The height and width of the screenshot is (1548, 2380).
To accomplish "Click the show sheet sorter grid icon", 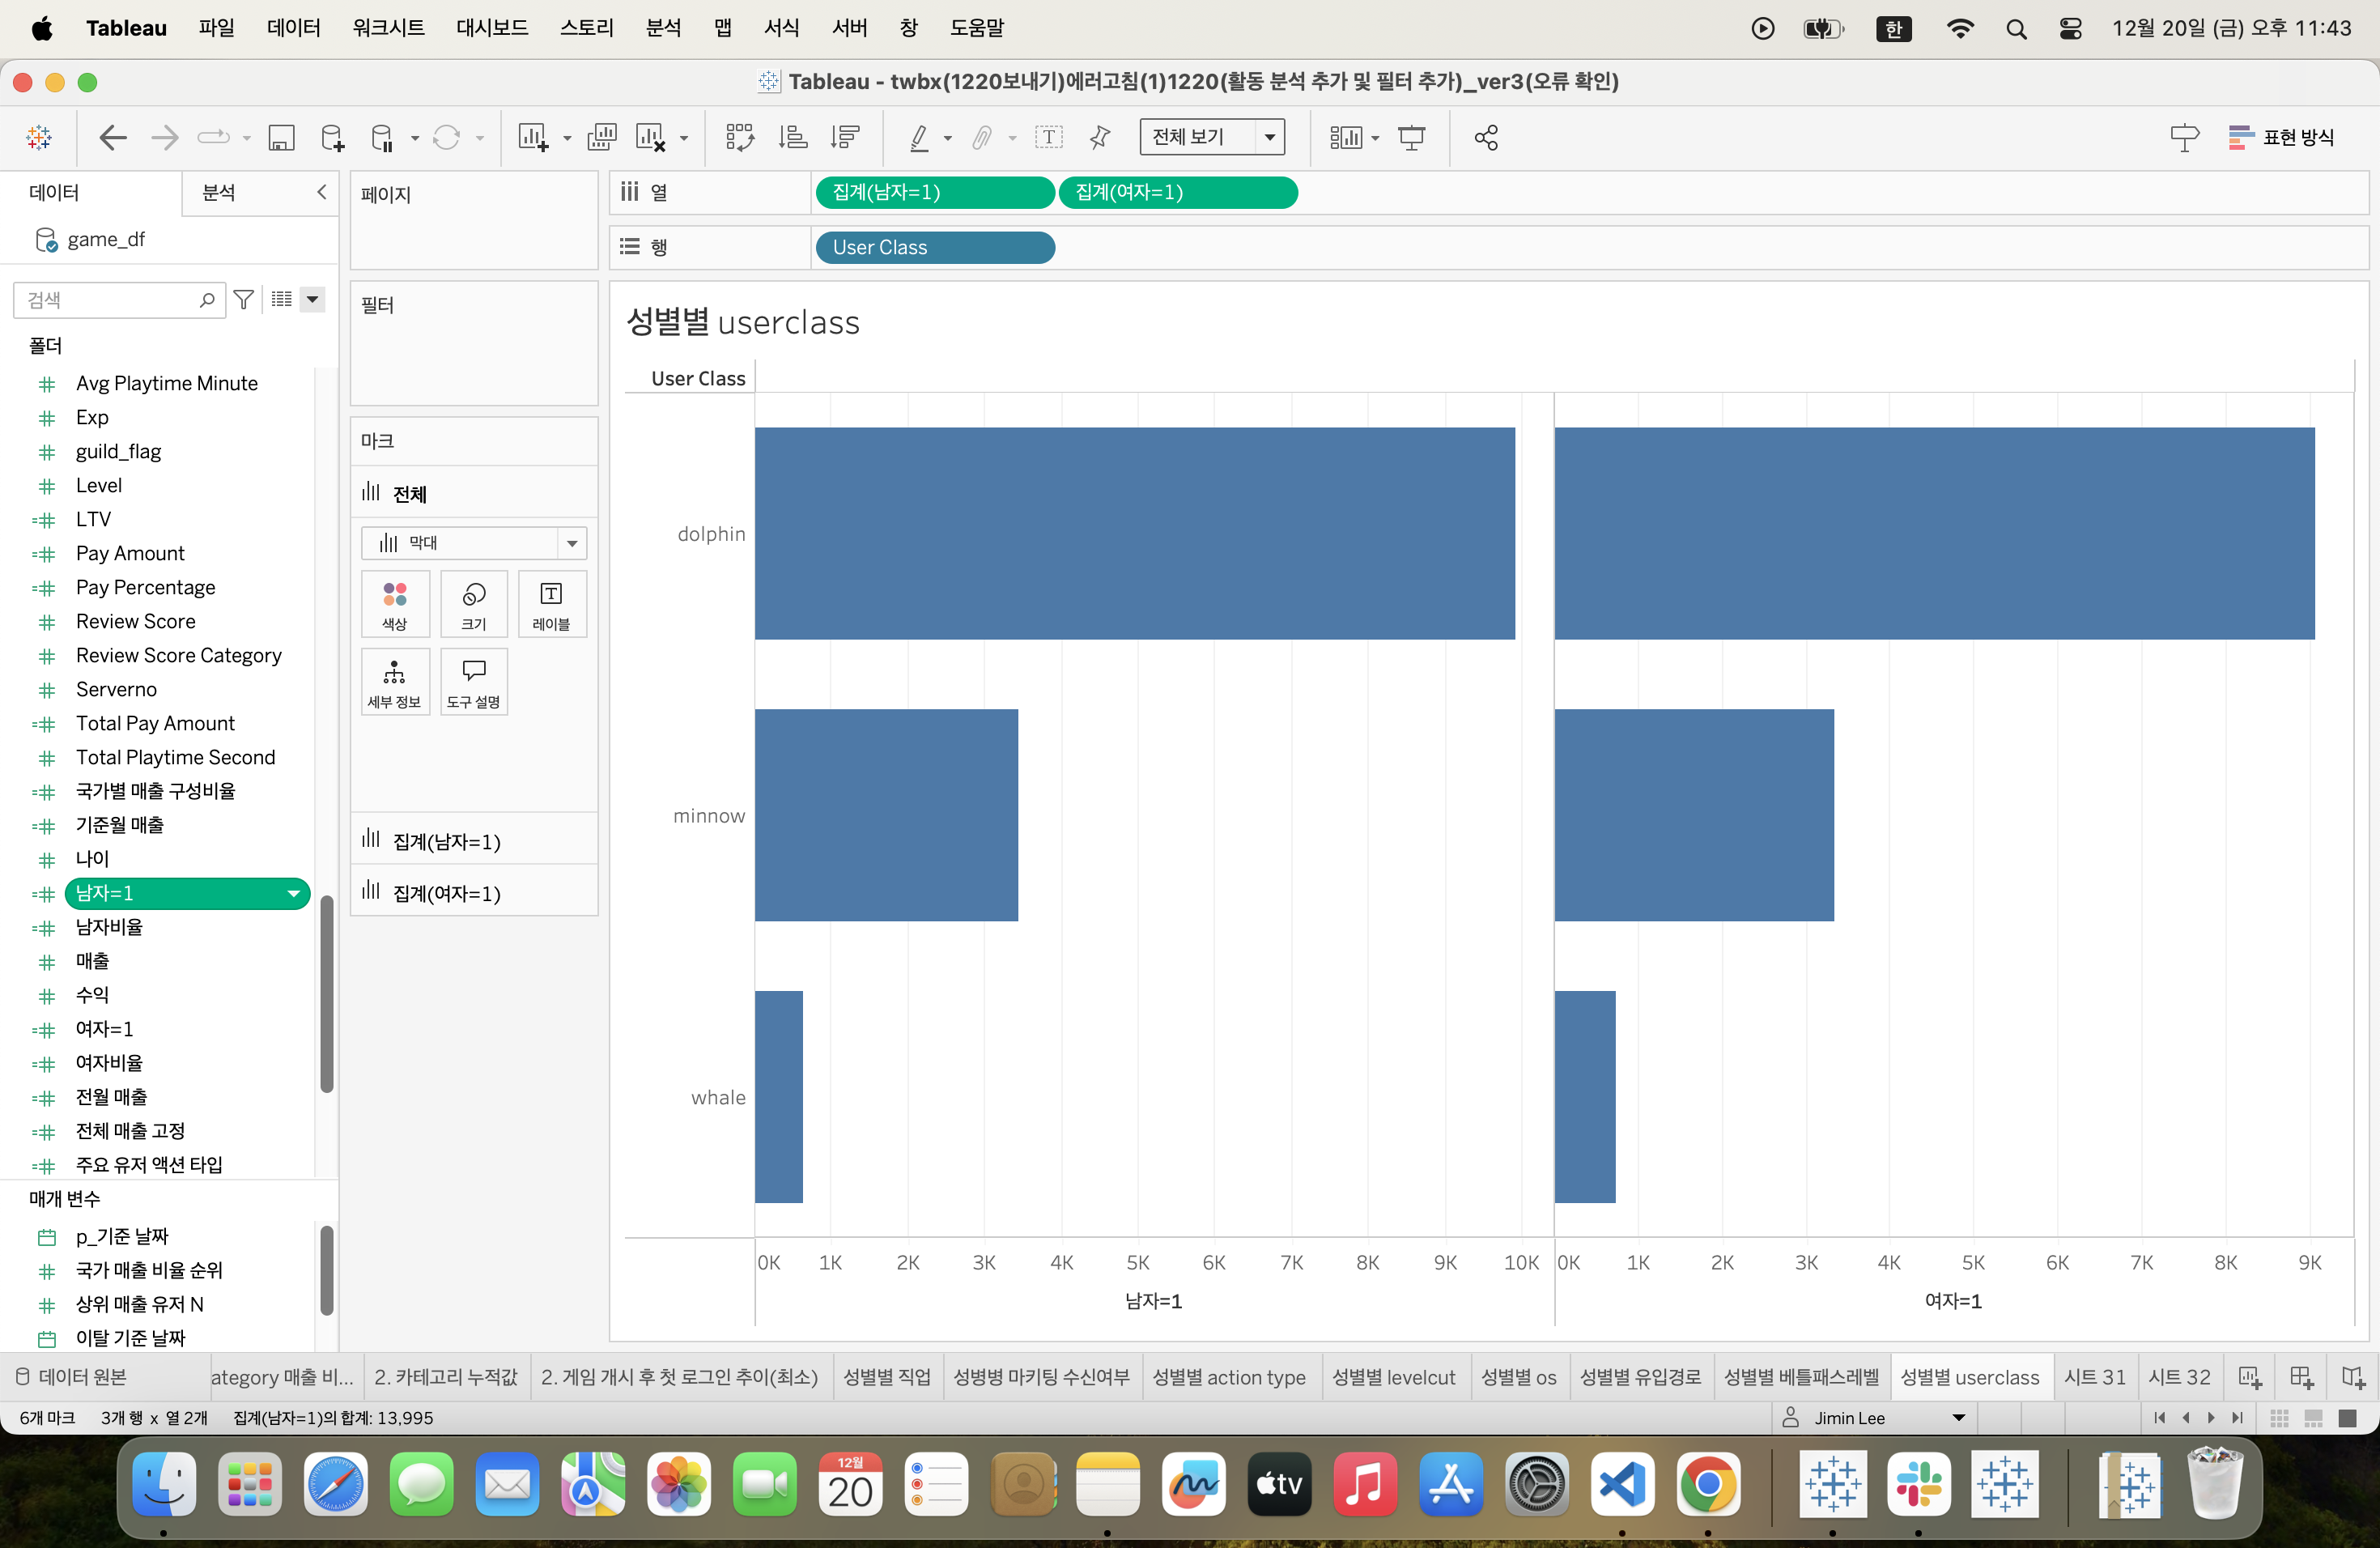I will point(2279,1418).
